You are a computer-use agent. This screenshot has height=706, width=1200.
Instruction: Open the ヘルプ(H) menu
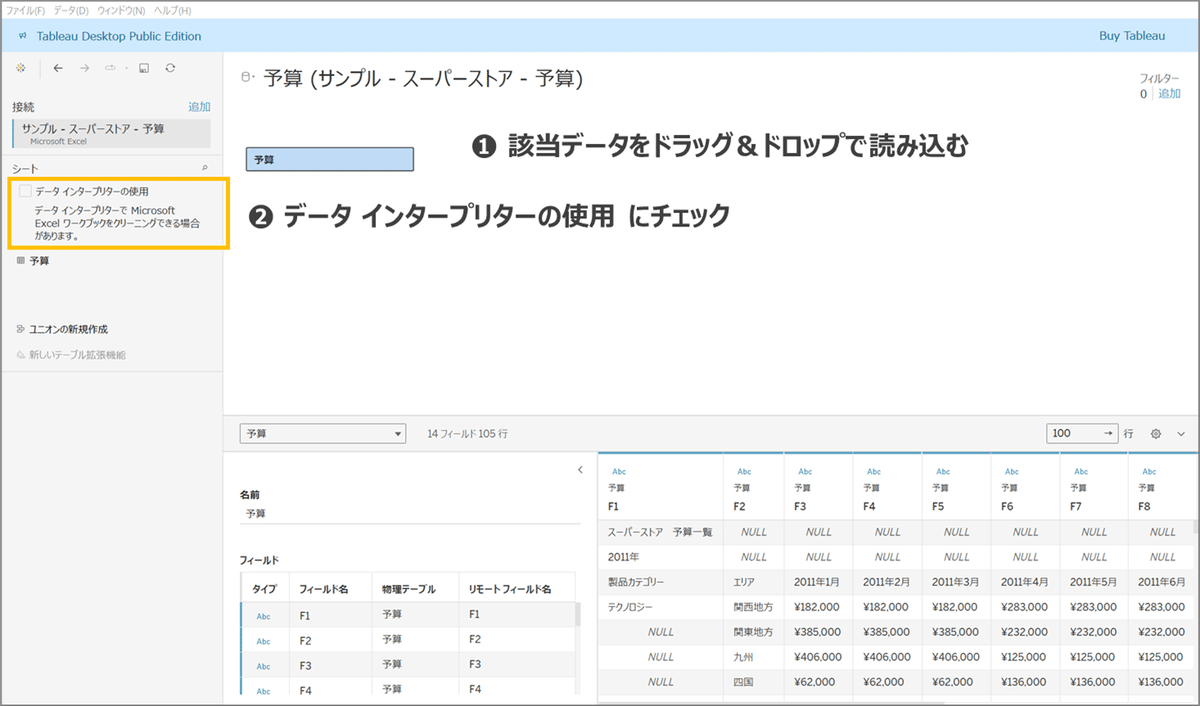[x=172, y=10]
